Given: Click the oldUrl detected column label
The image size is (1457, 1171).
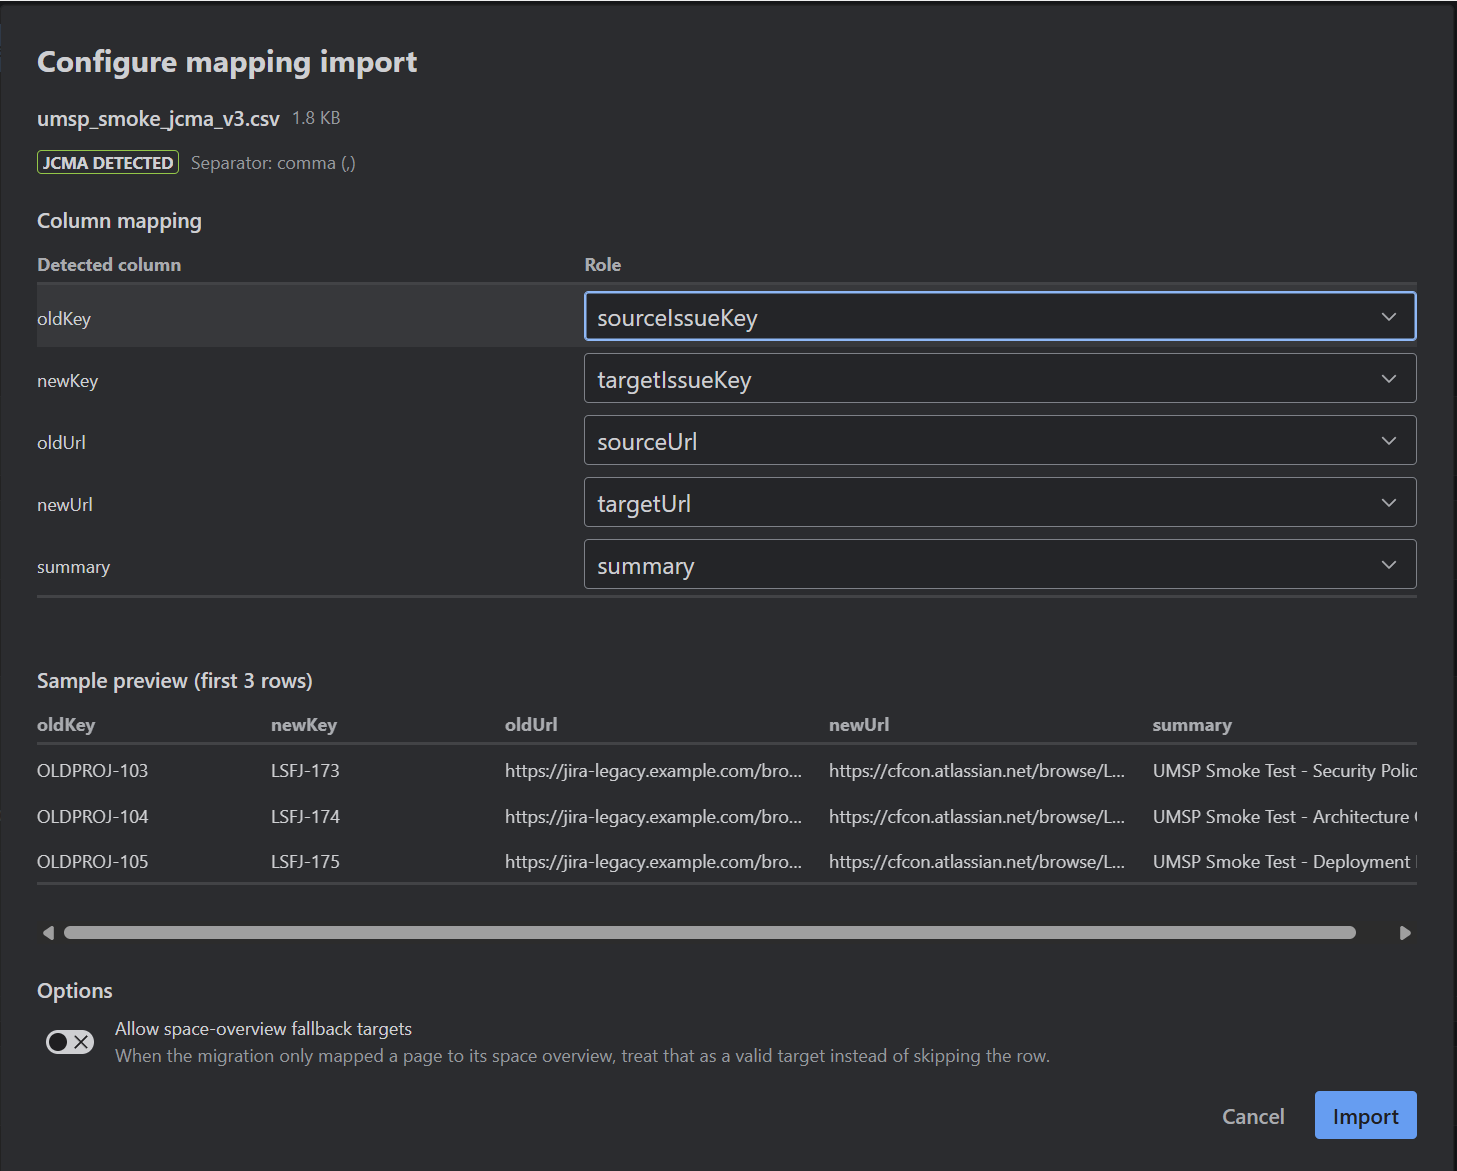Looking at the screenshot, I should (61, 443).
